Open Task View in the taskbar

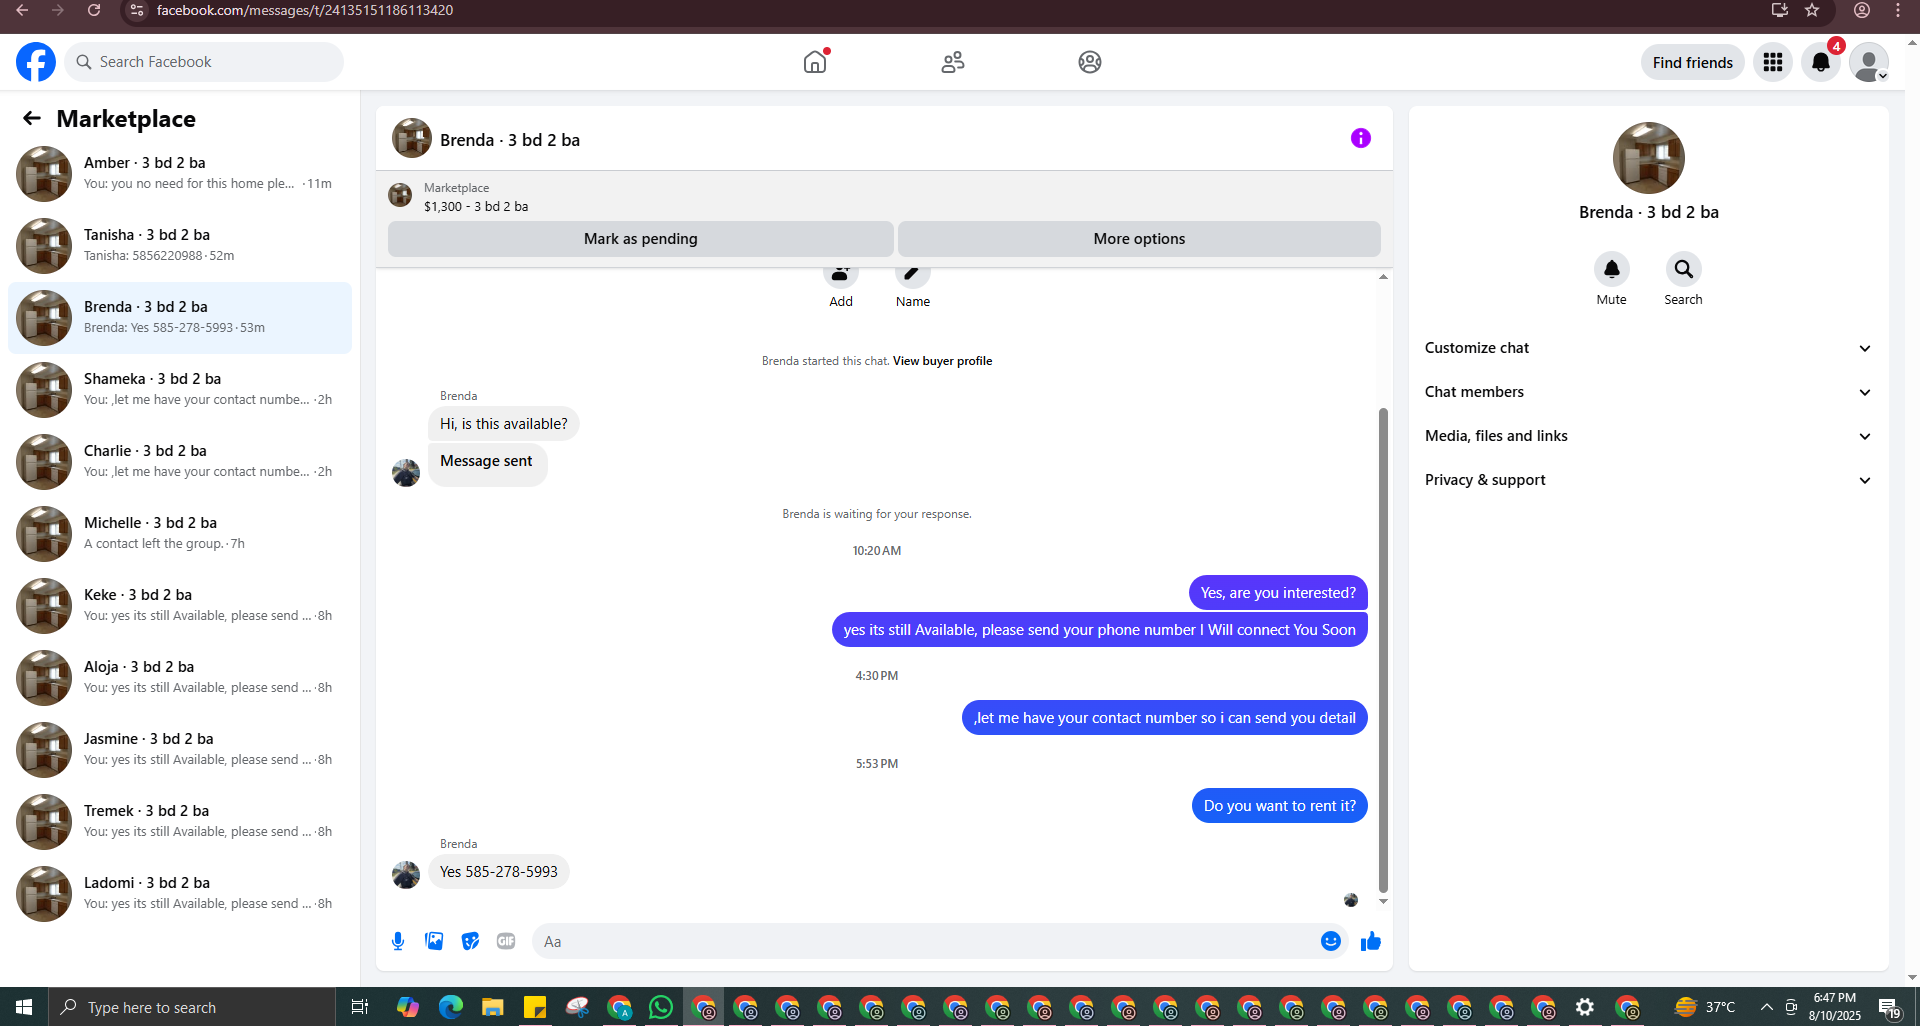click(360, 1007)
